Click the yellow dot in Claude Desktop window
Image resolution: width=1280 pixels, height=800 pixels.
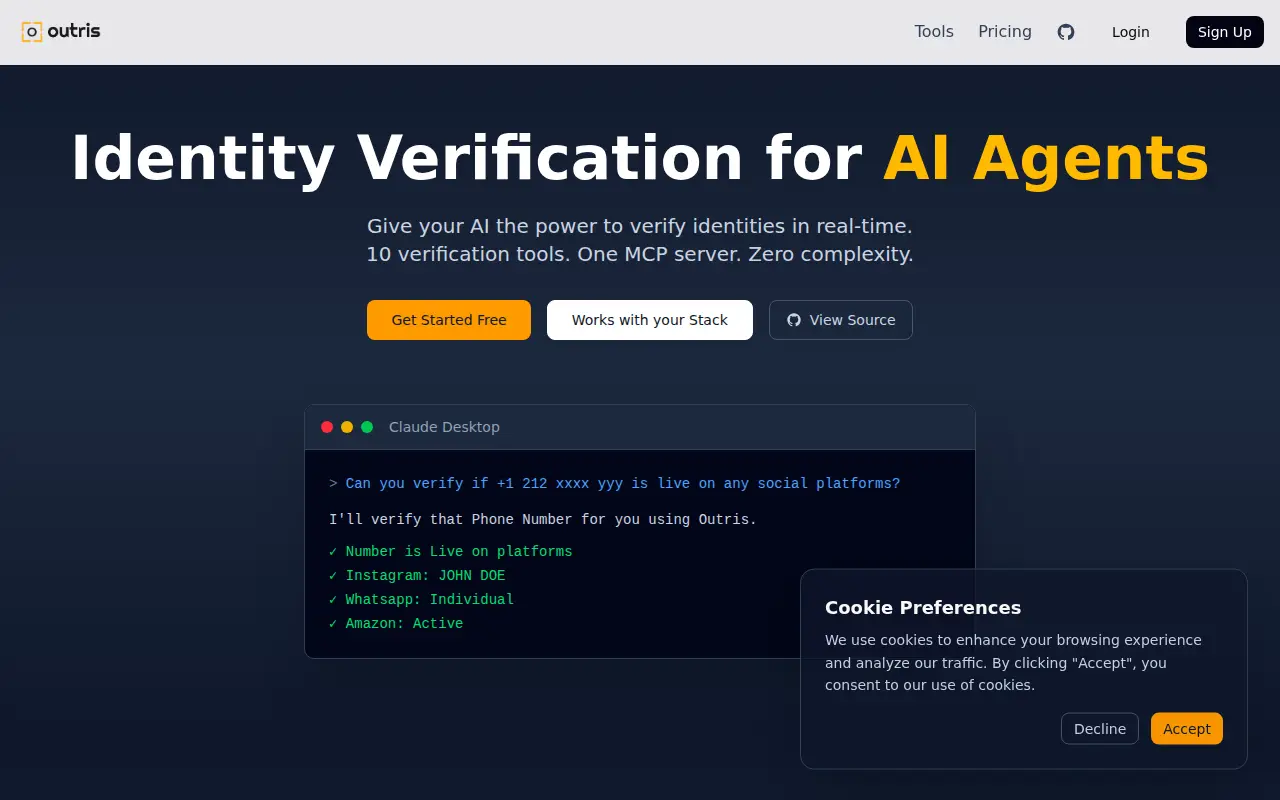[x=347, y=427]
